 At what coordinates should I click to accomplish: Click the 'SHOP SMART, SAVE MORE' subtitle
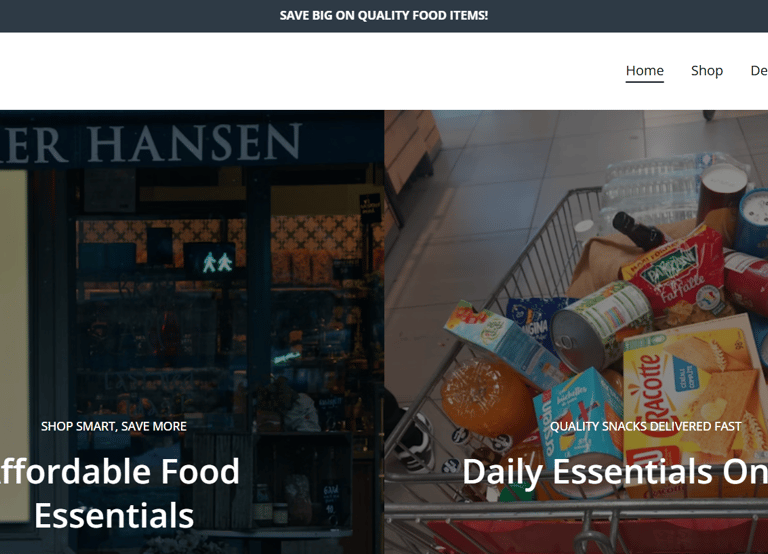114,426
